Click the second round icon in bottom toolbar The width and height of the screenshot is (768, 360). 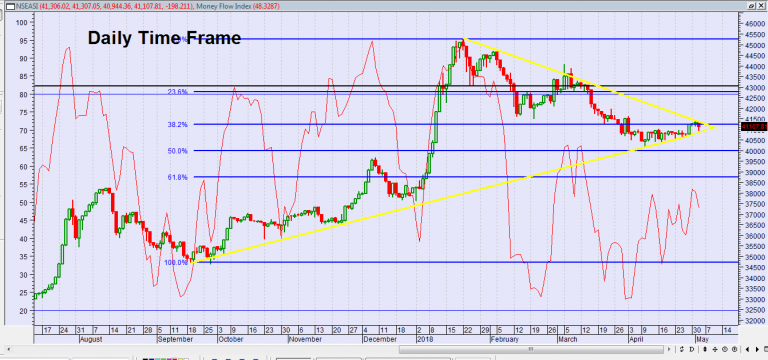734,349
